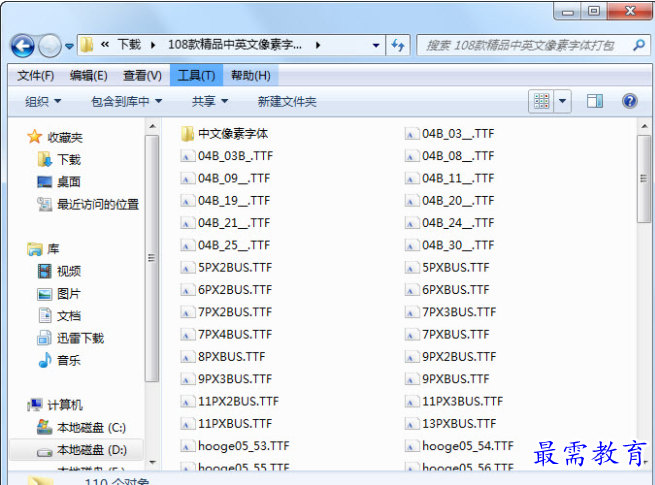The height and width of the screenshot is (485, 655).
Task: Open the 组织 dropdown
Action: click(43, 102)
